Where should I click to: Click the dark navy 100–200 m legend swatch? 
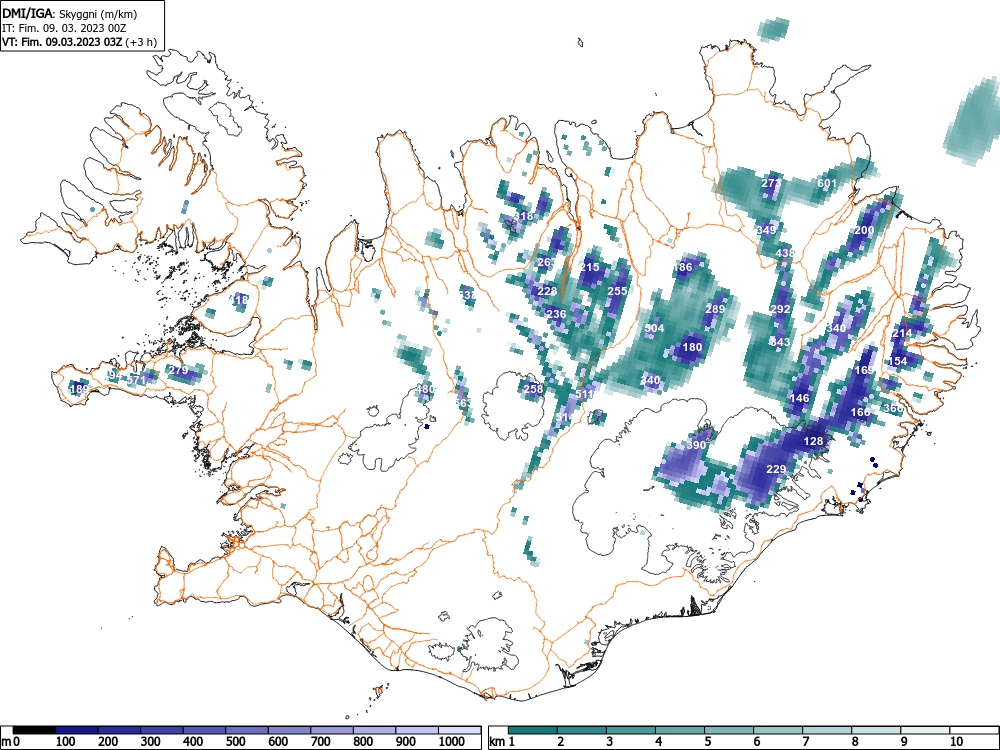pos(77,730)
